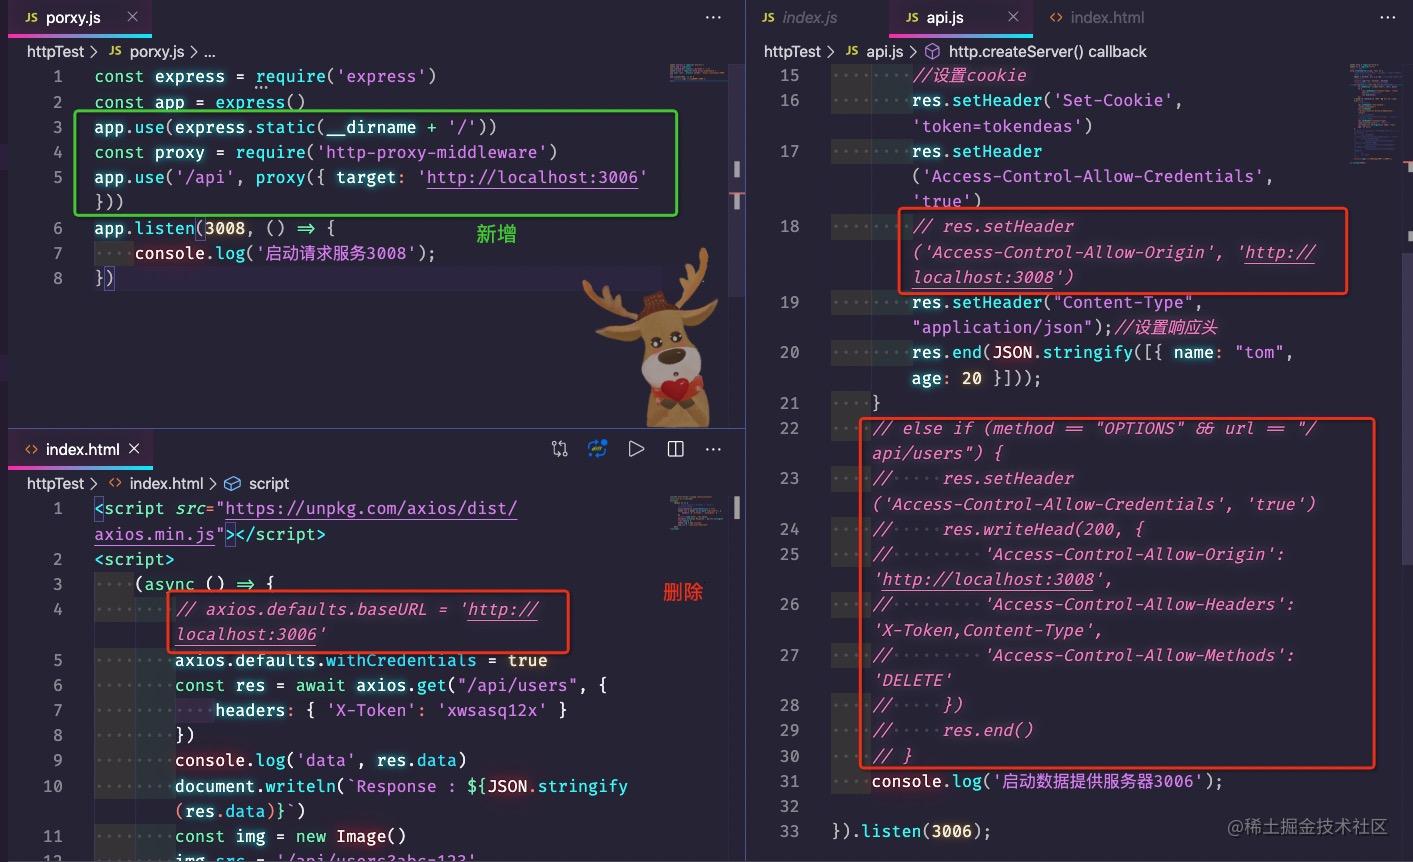The width and height of the screenshot is (1413, 862).
Task: Click the JS file icon on porxy.js tab
Action: coord(31,17)
